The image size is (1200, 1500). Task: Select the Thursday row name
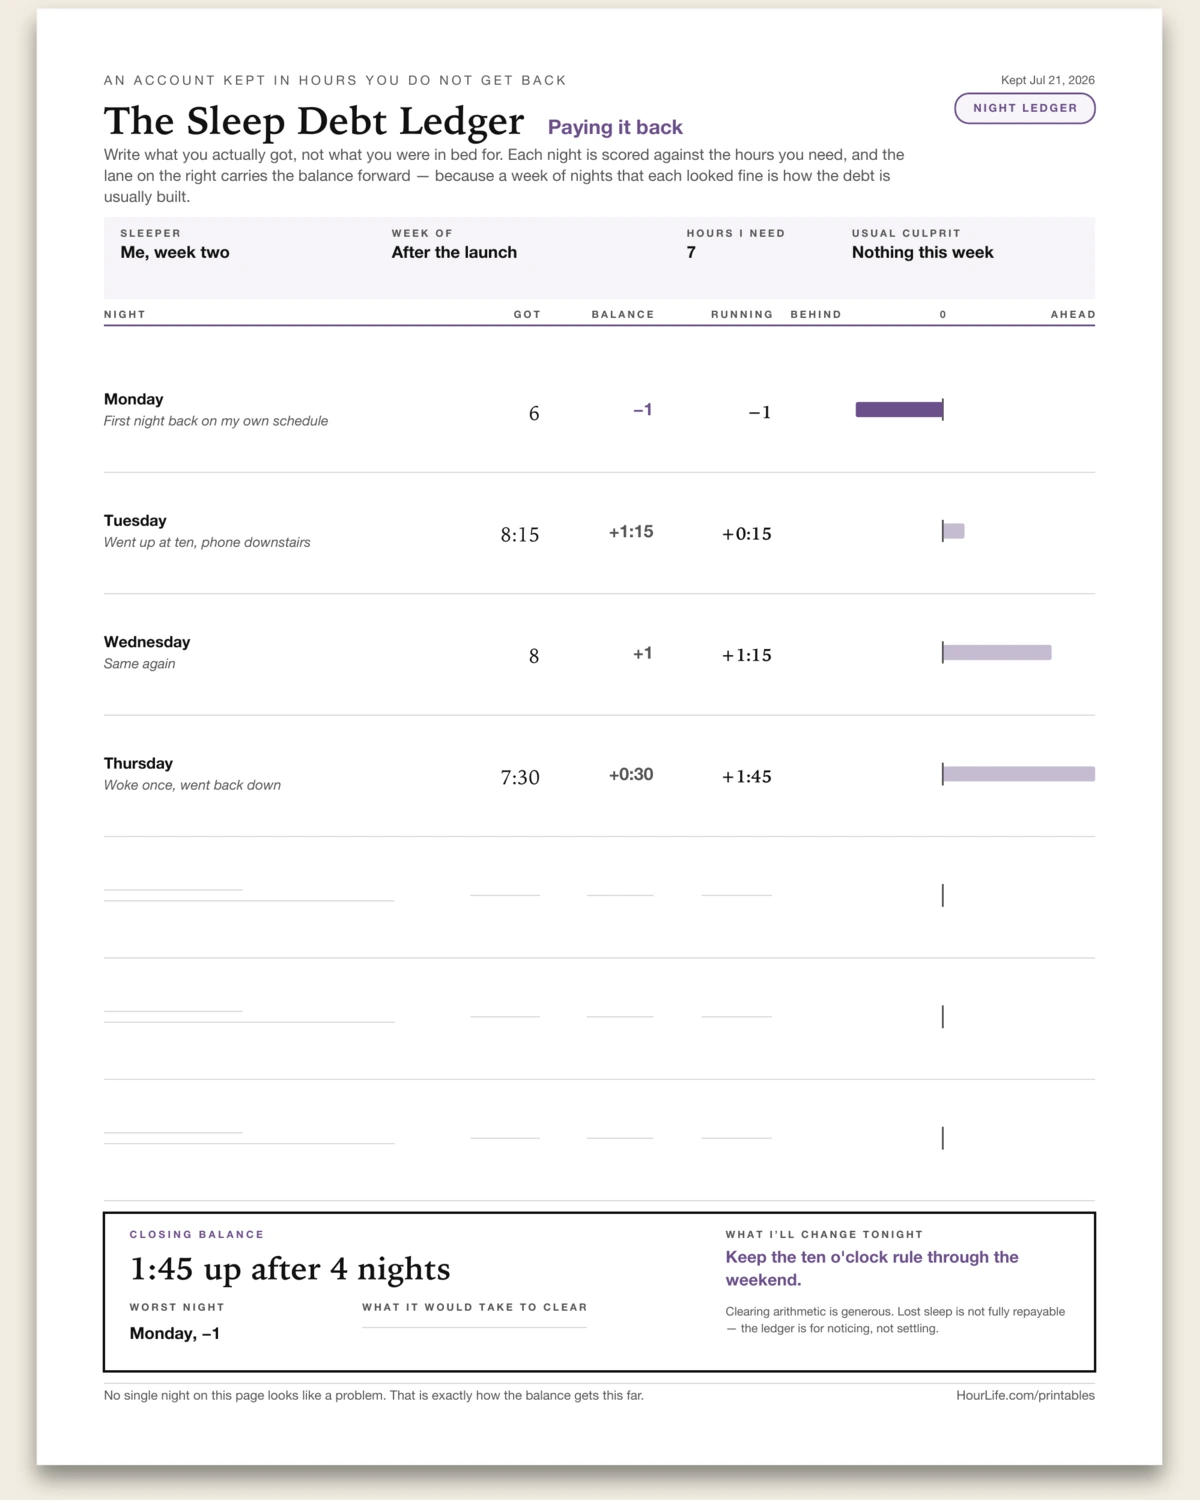point(138,763)
